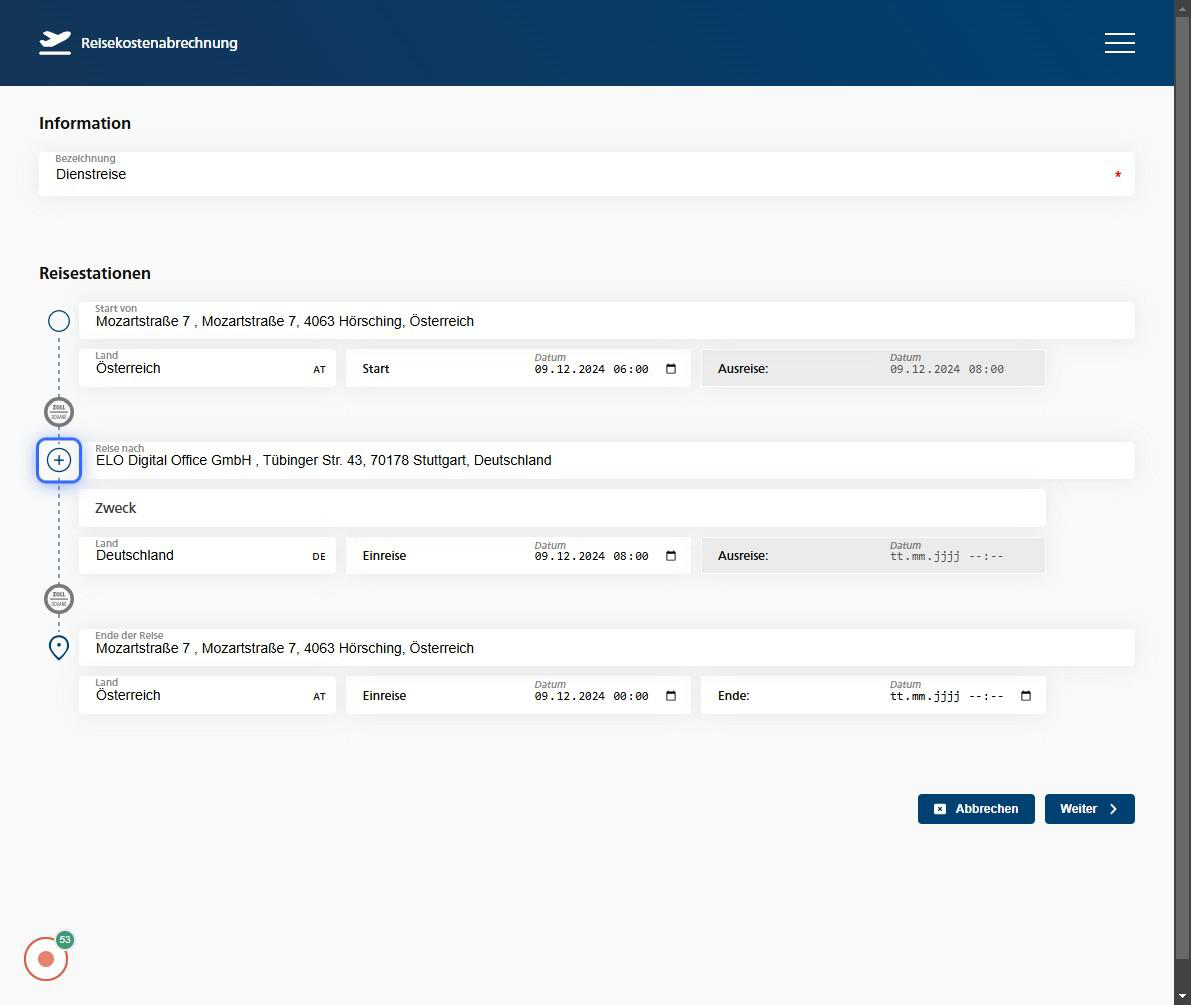Screen dimensions: 1191x1005
Task: Click the Bezeichnung field containing Dienstreise
Action: (x=585, y=174)
